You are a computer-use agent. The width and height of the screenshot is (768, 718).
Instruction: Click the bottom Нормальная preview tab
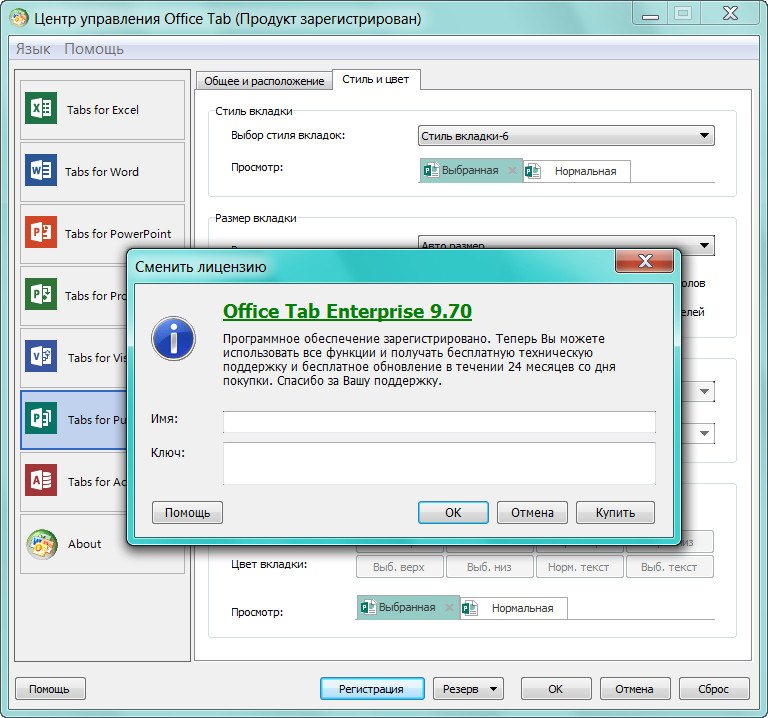click(x=513, y=608)
